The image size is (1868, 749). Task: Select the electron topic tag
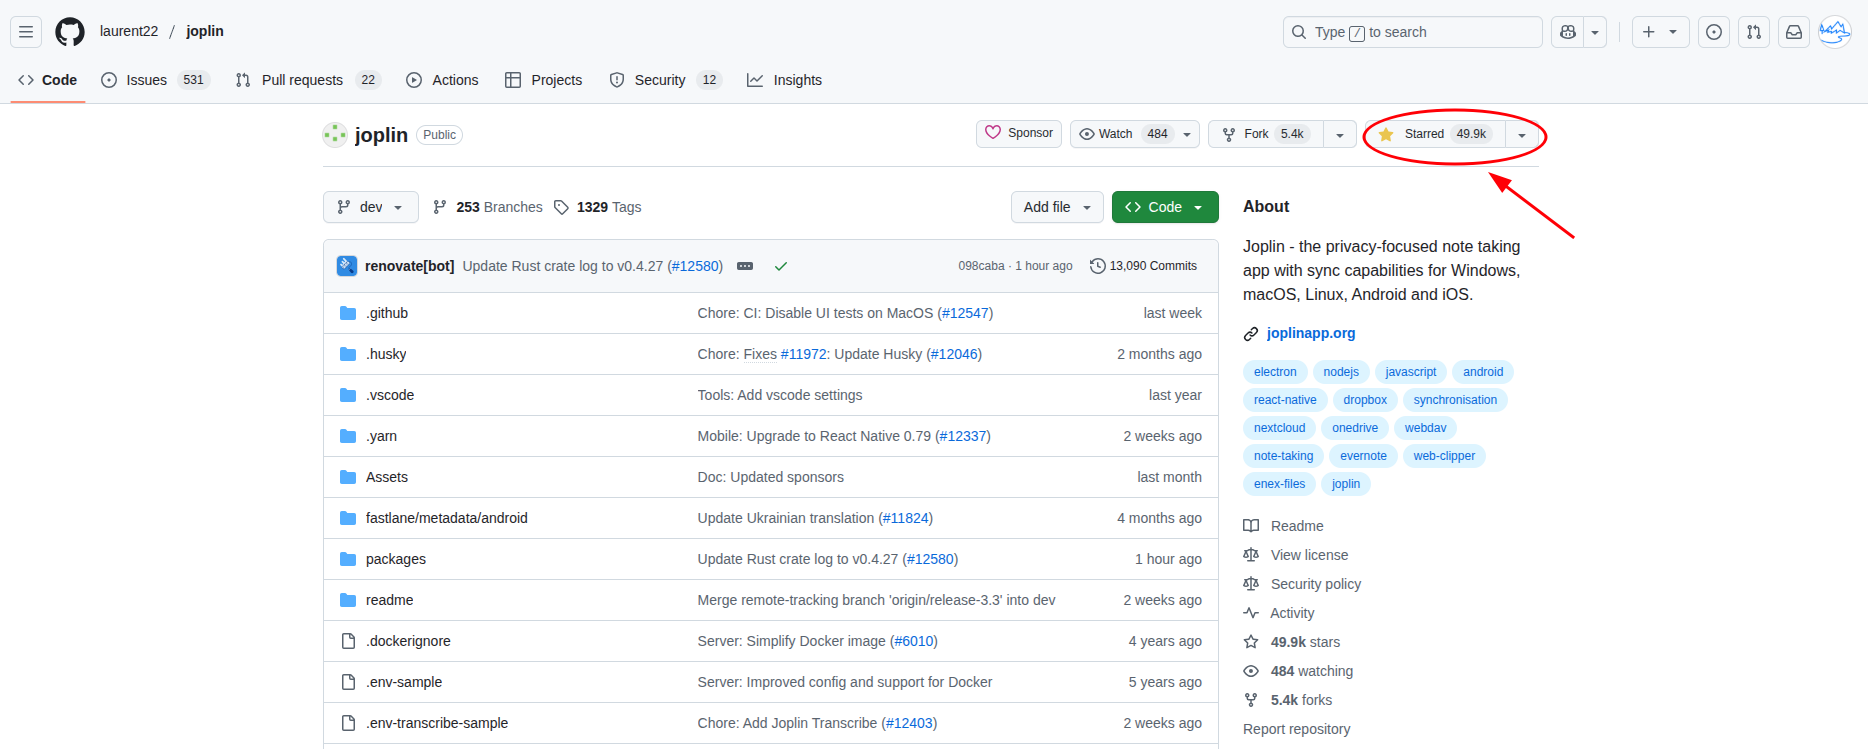pyautogui.click(x=1275, y=372)
